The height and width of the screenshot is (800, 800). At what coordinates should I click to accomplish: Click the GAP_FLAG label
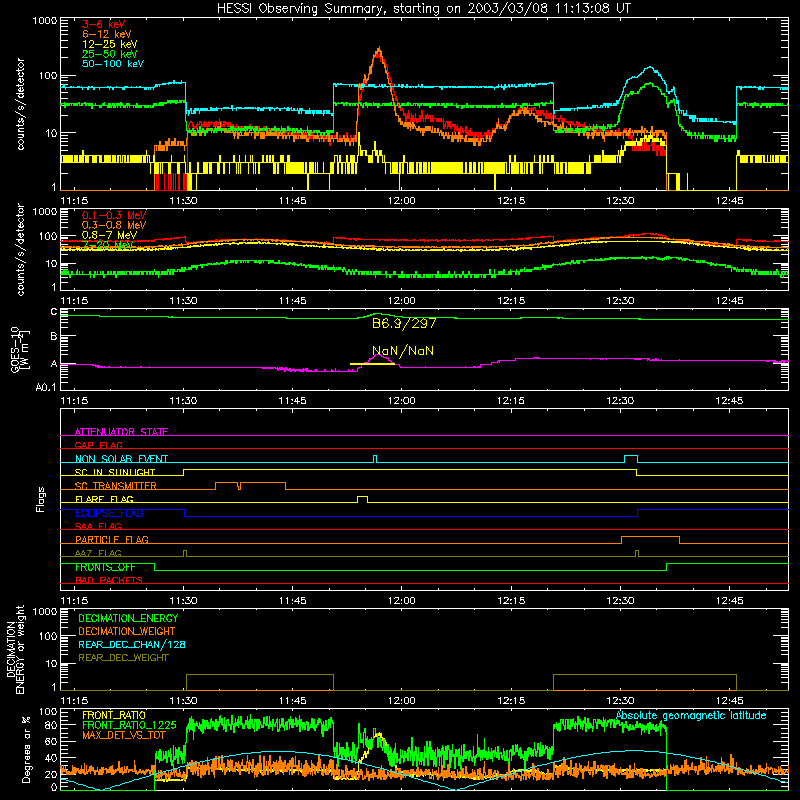[98, 445]
